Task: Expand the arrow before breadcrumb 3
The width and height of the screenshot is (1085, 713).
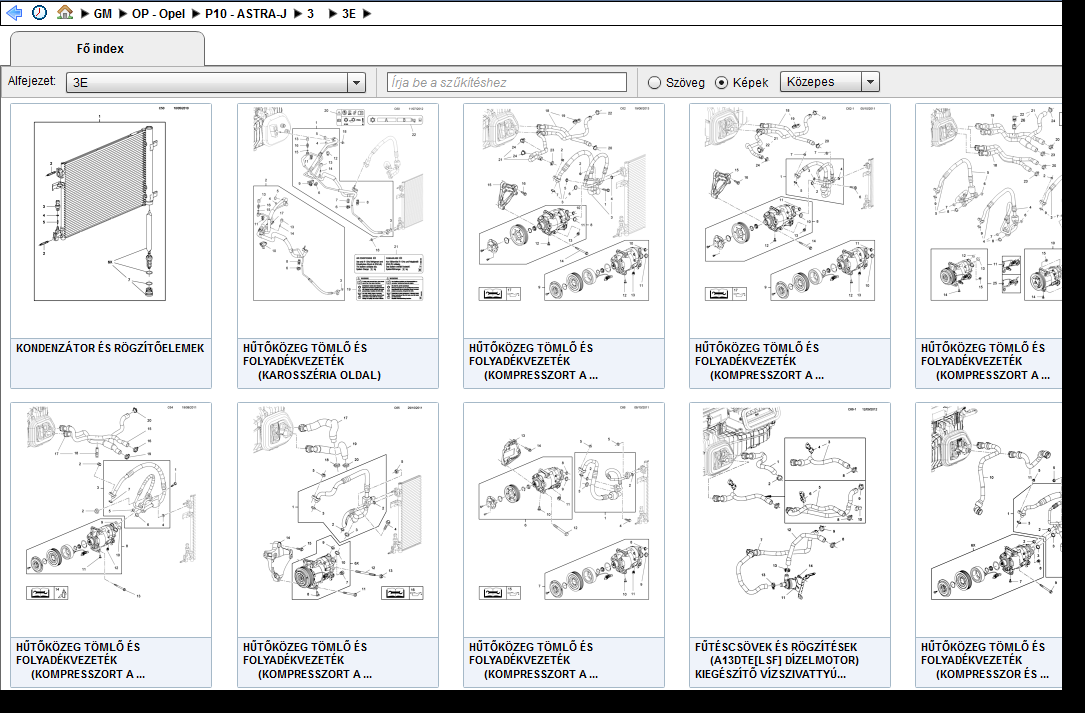Action: 298,14
